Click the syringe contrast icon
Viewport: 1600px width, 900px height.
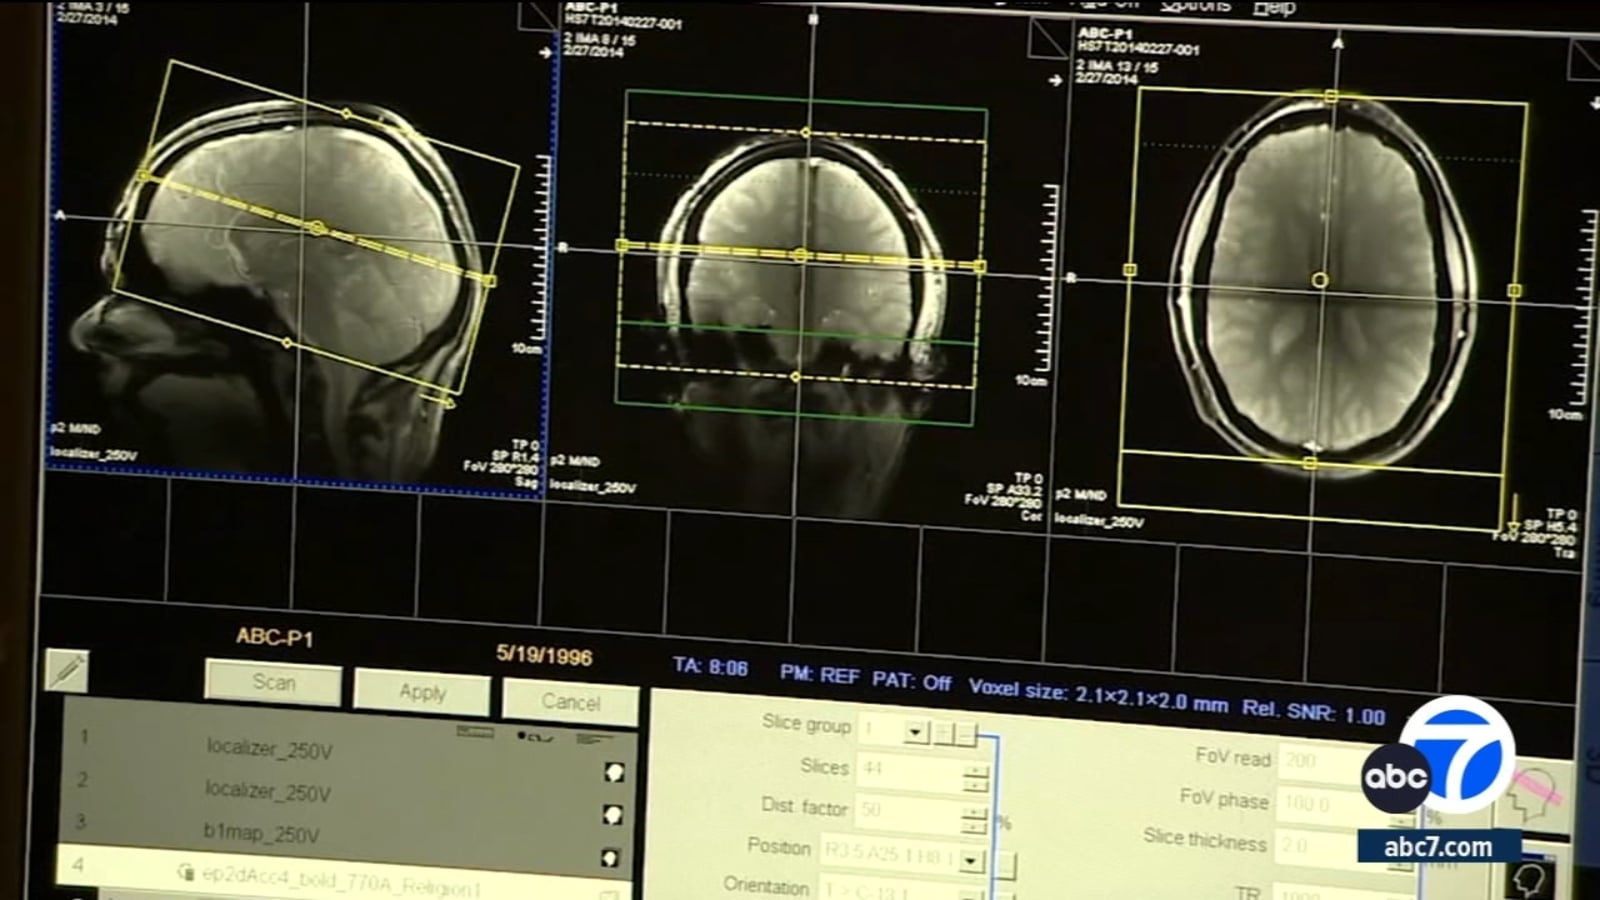pyautogui.click(x=67, y=671)
